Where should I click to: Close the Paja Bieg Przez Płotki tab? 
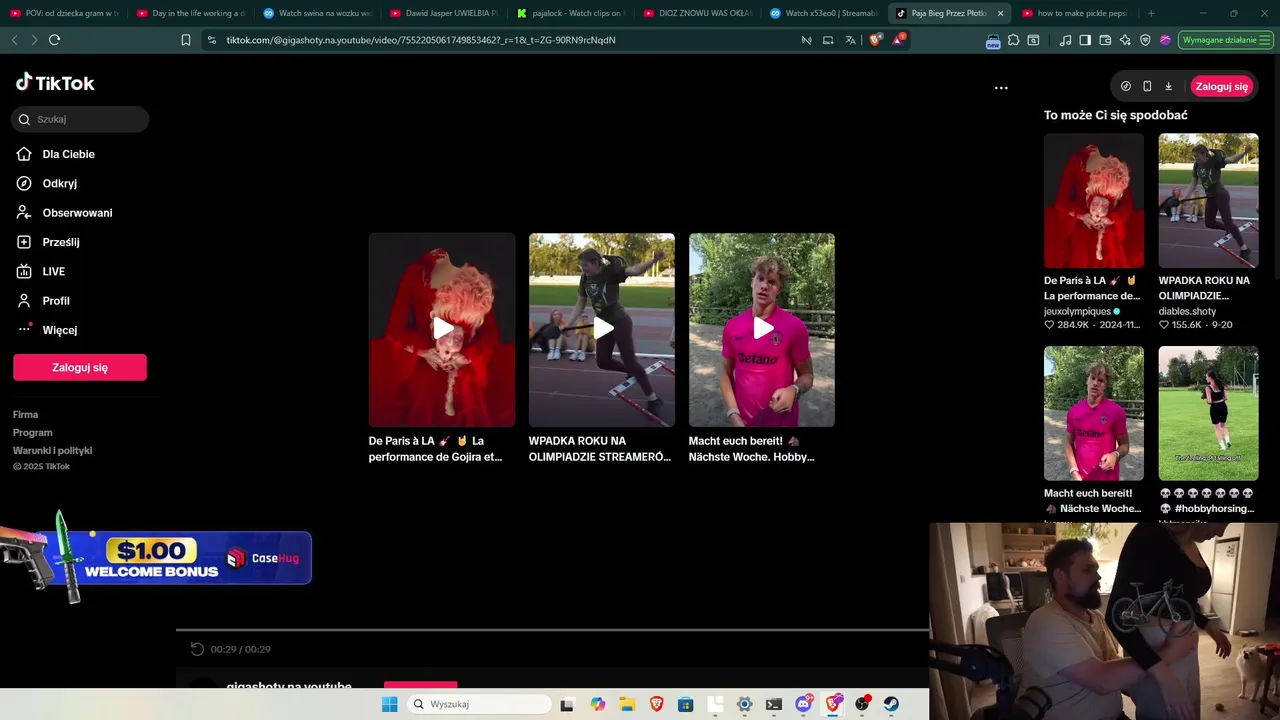pos(1000,13)
